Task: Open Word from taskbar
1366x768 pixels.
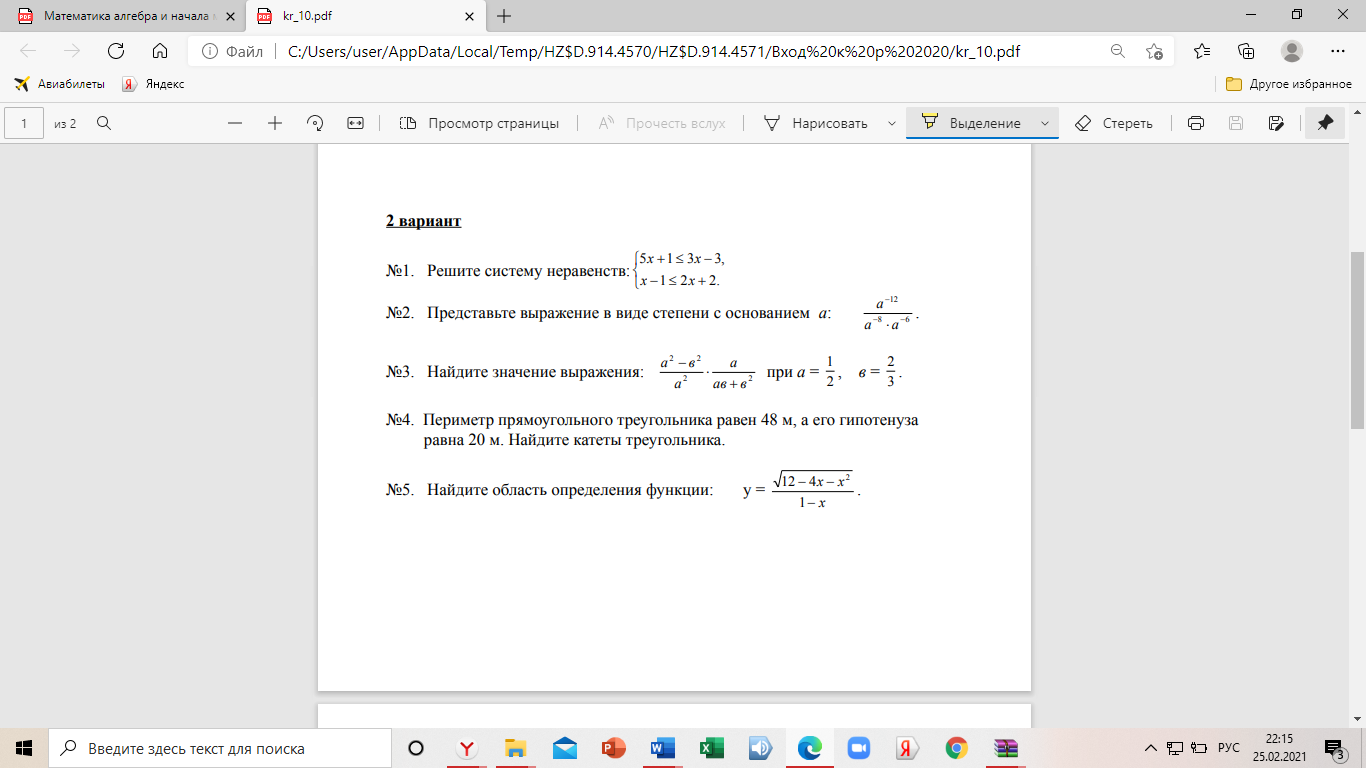Action: click(662, 748)
